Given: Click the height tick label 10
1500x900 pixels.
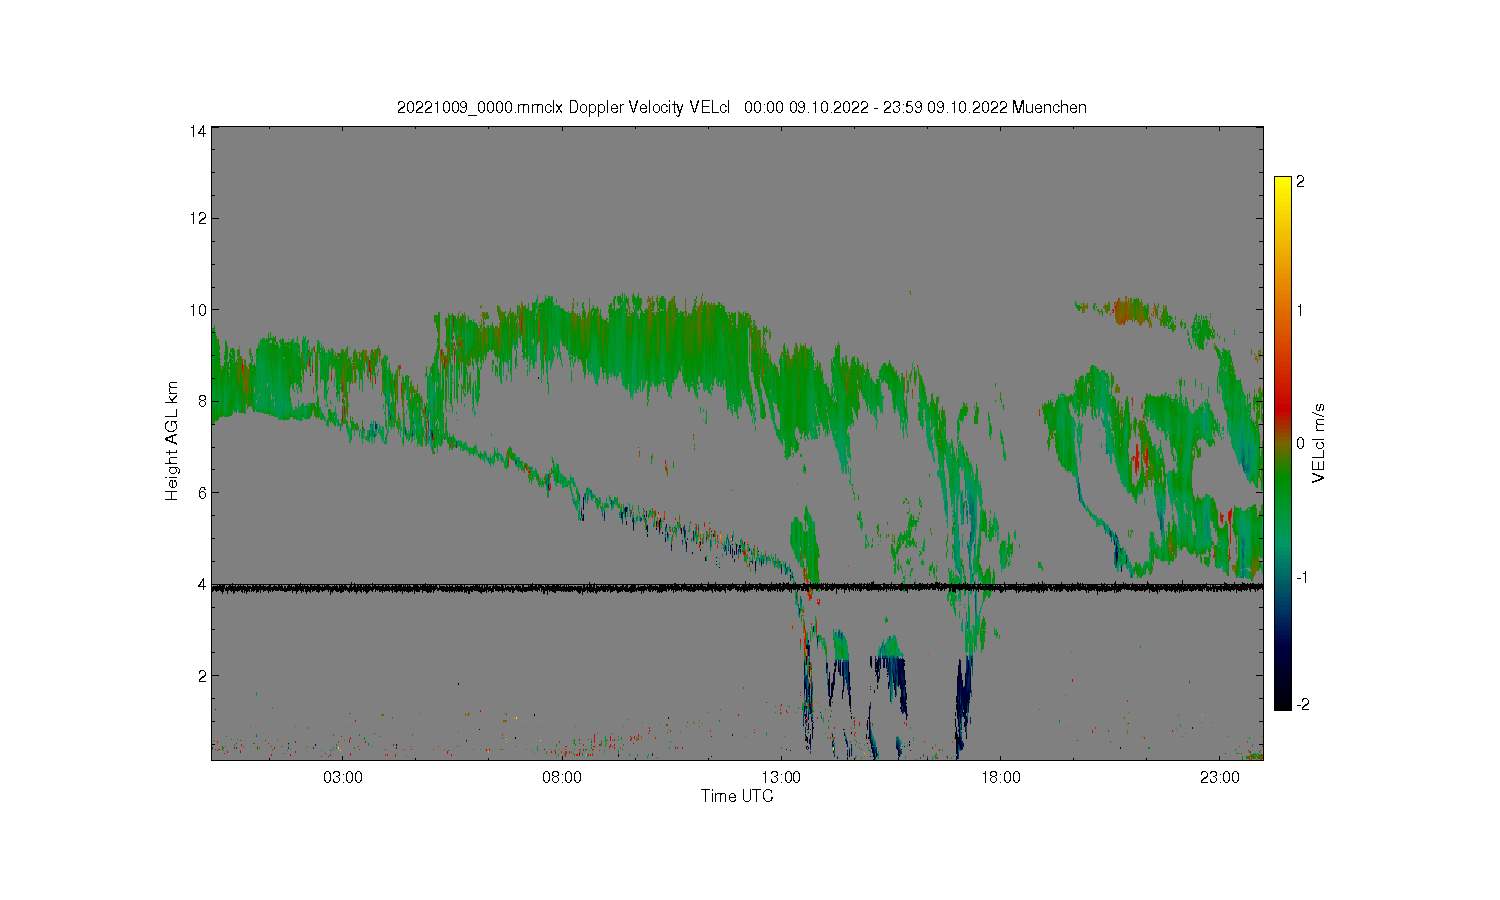Looking at the screenshot, I should point(199,310).
